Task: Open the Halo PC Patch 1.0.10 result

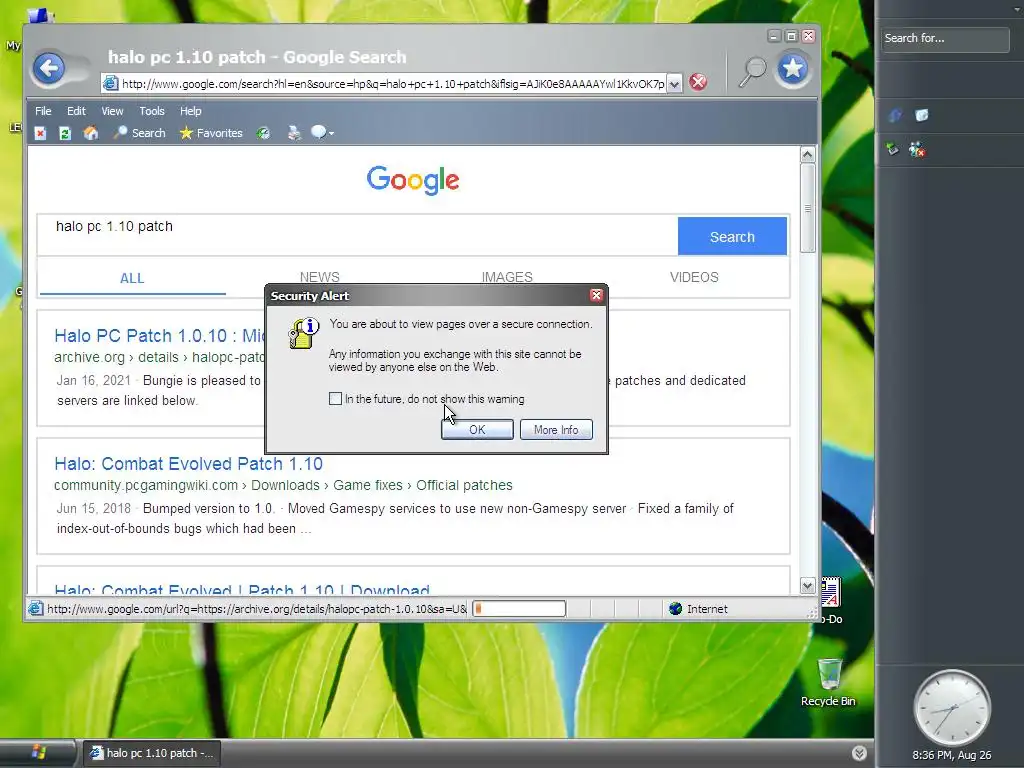Action: coord(159,336)
